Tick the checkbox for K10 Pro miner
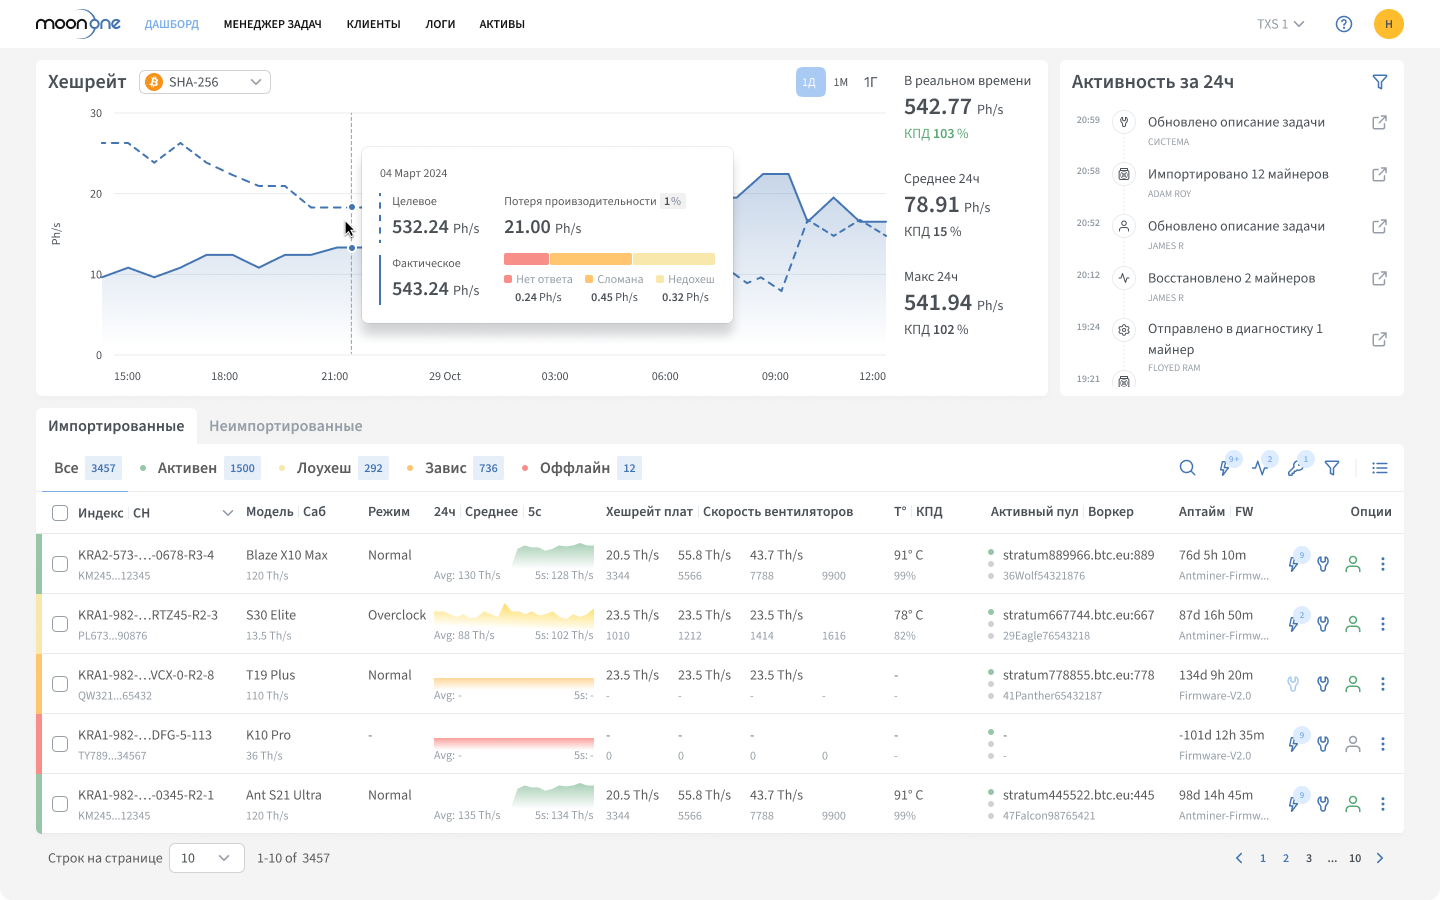1440x900 pixels. click(x=60, y=744)
